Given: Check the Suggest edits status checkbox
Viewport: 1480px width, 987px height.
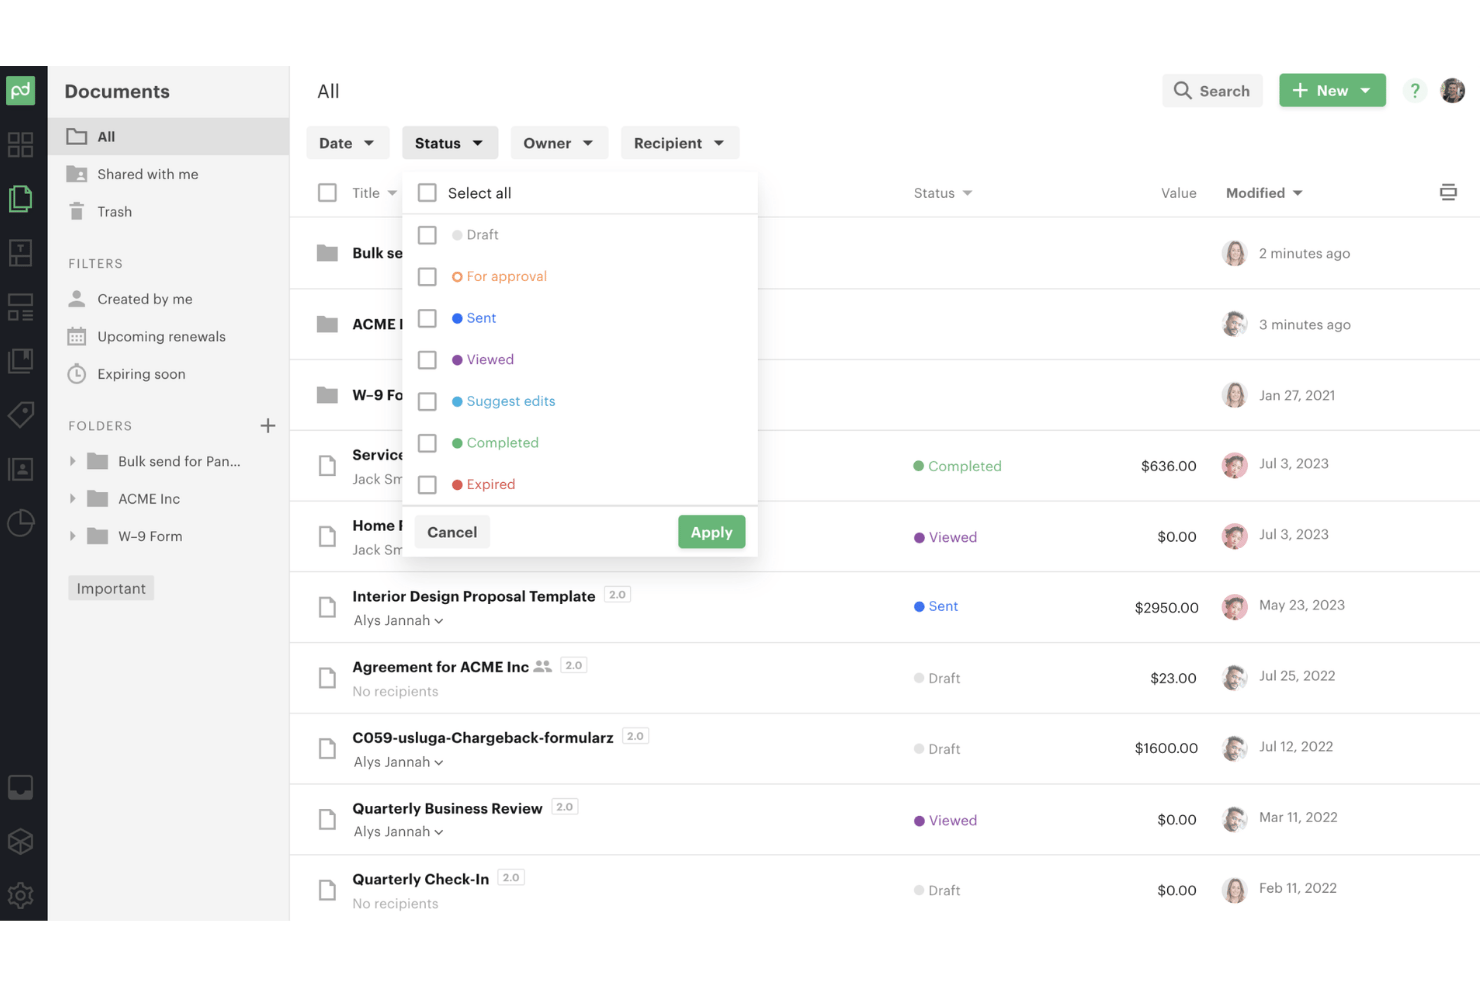Looking at the screenshot, I should (x=427, y=402).
